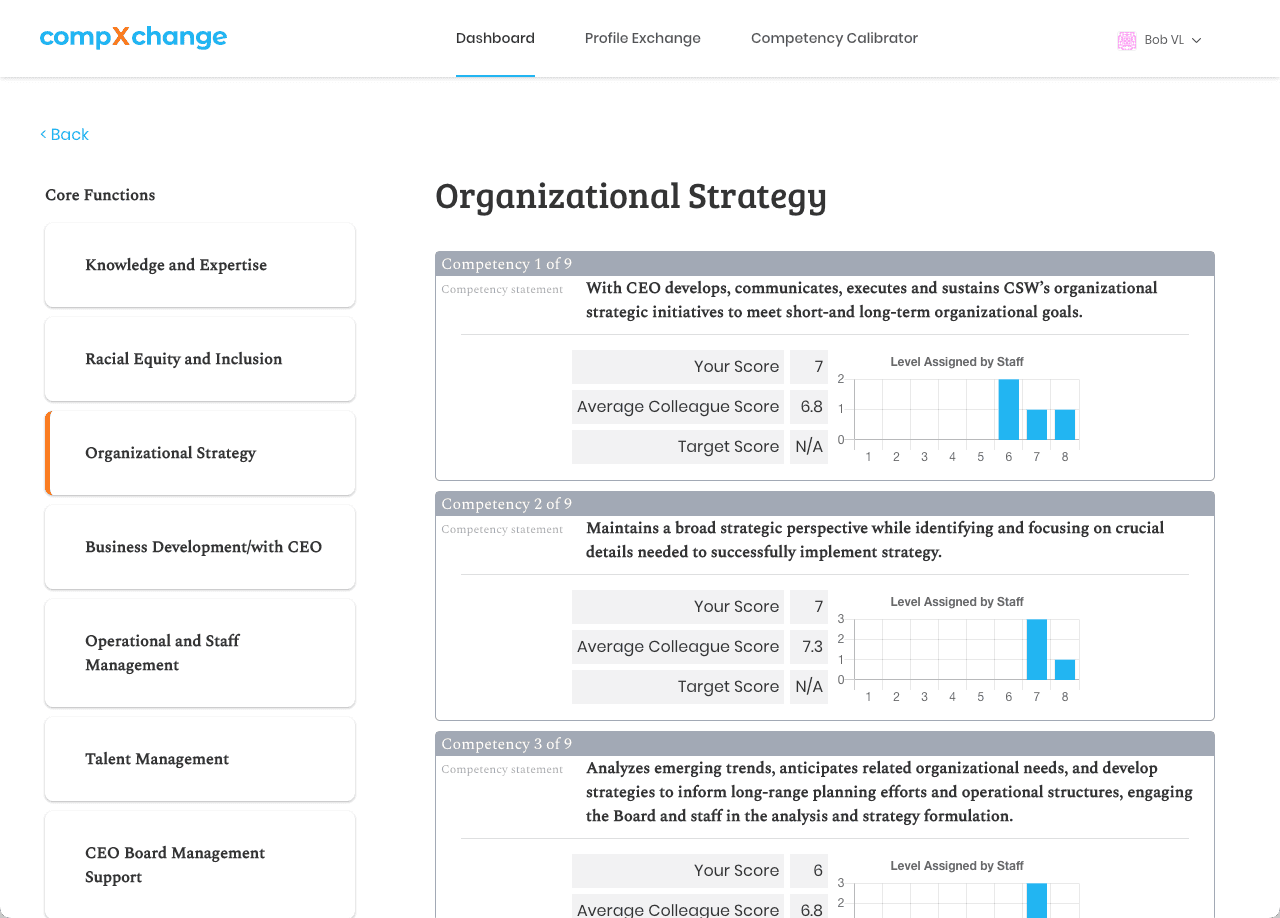Open the Profile Exchange section
The image size is (1280, 918).
point(643,38)
